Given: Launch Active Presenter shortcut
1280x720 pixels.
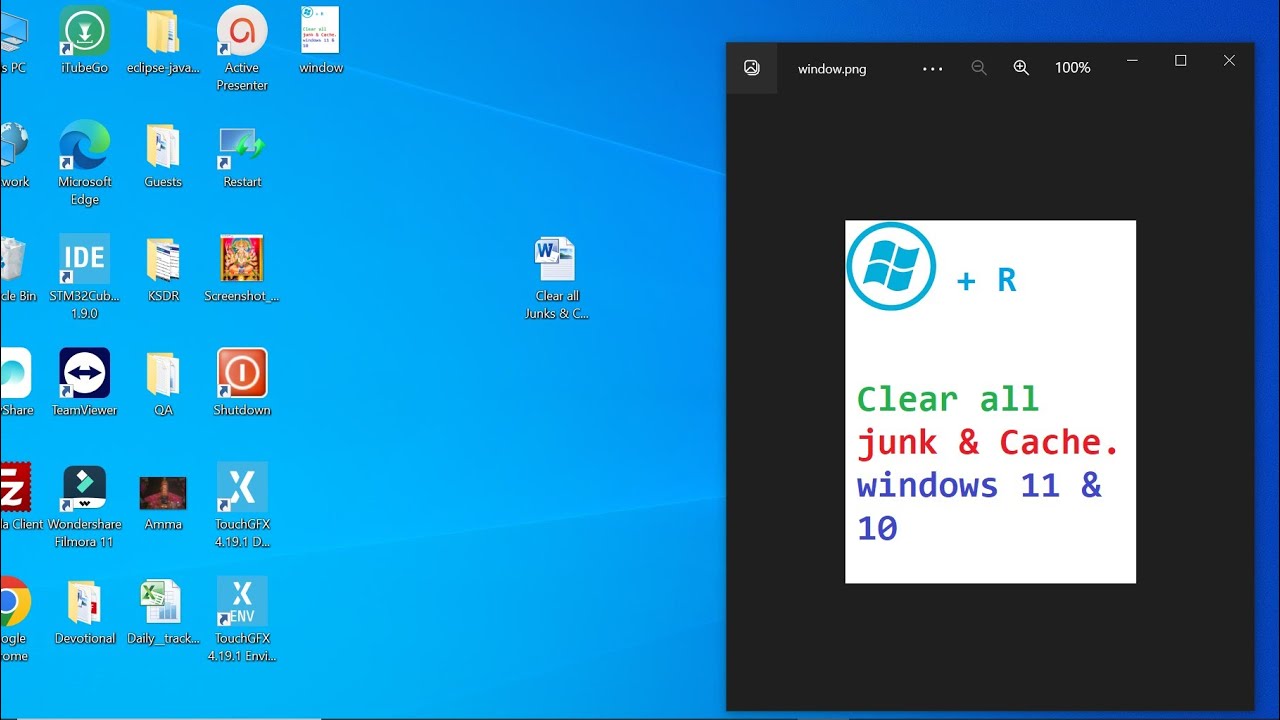Looking at the screenshot, I should coord(242,48).
